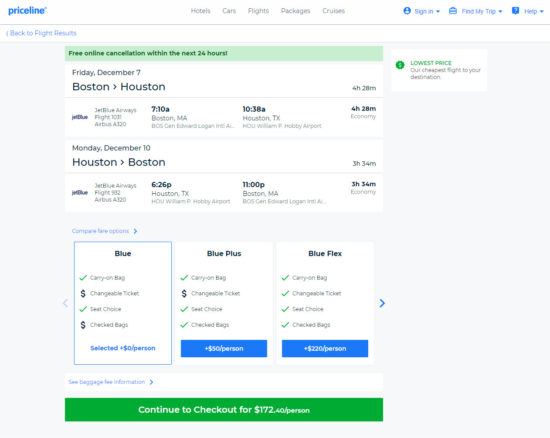550x438 pixels.
Task: Go to the Flights section
Action: [258, 11]
